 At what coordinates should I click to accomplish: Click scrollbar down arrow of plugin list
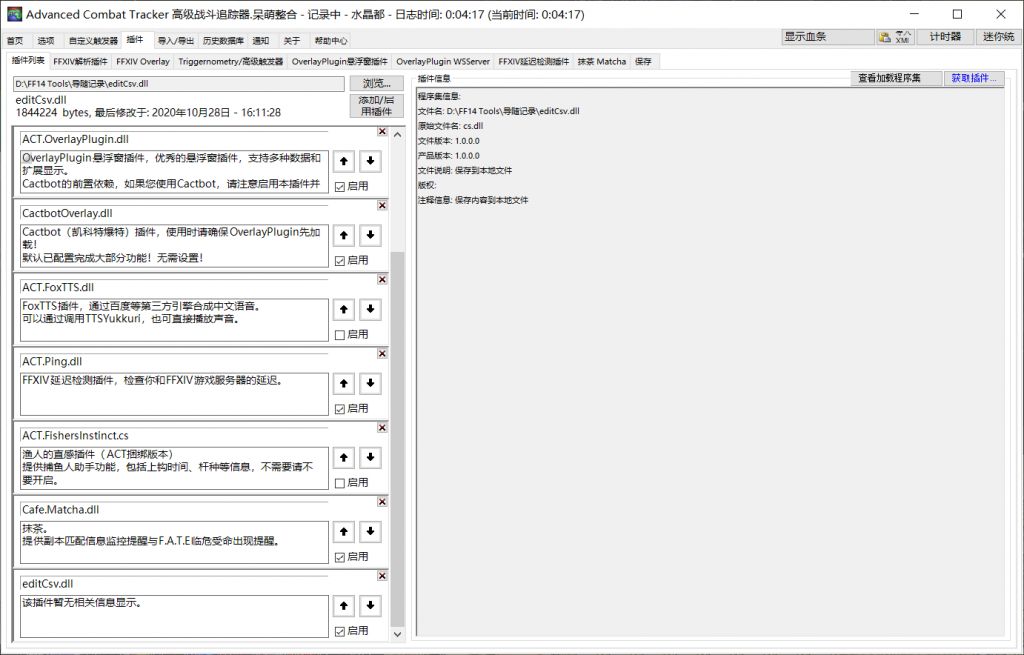(398, 634)
